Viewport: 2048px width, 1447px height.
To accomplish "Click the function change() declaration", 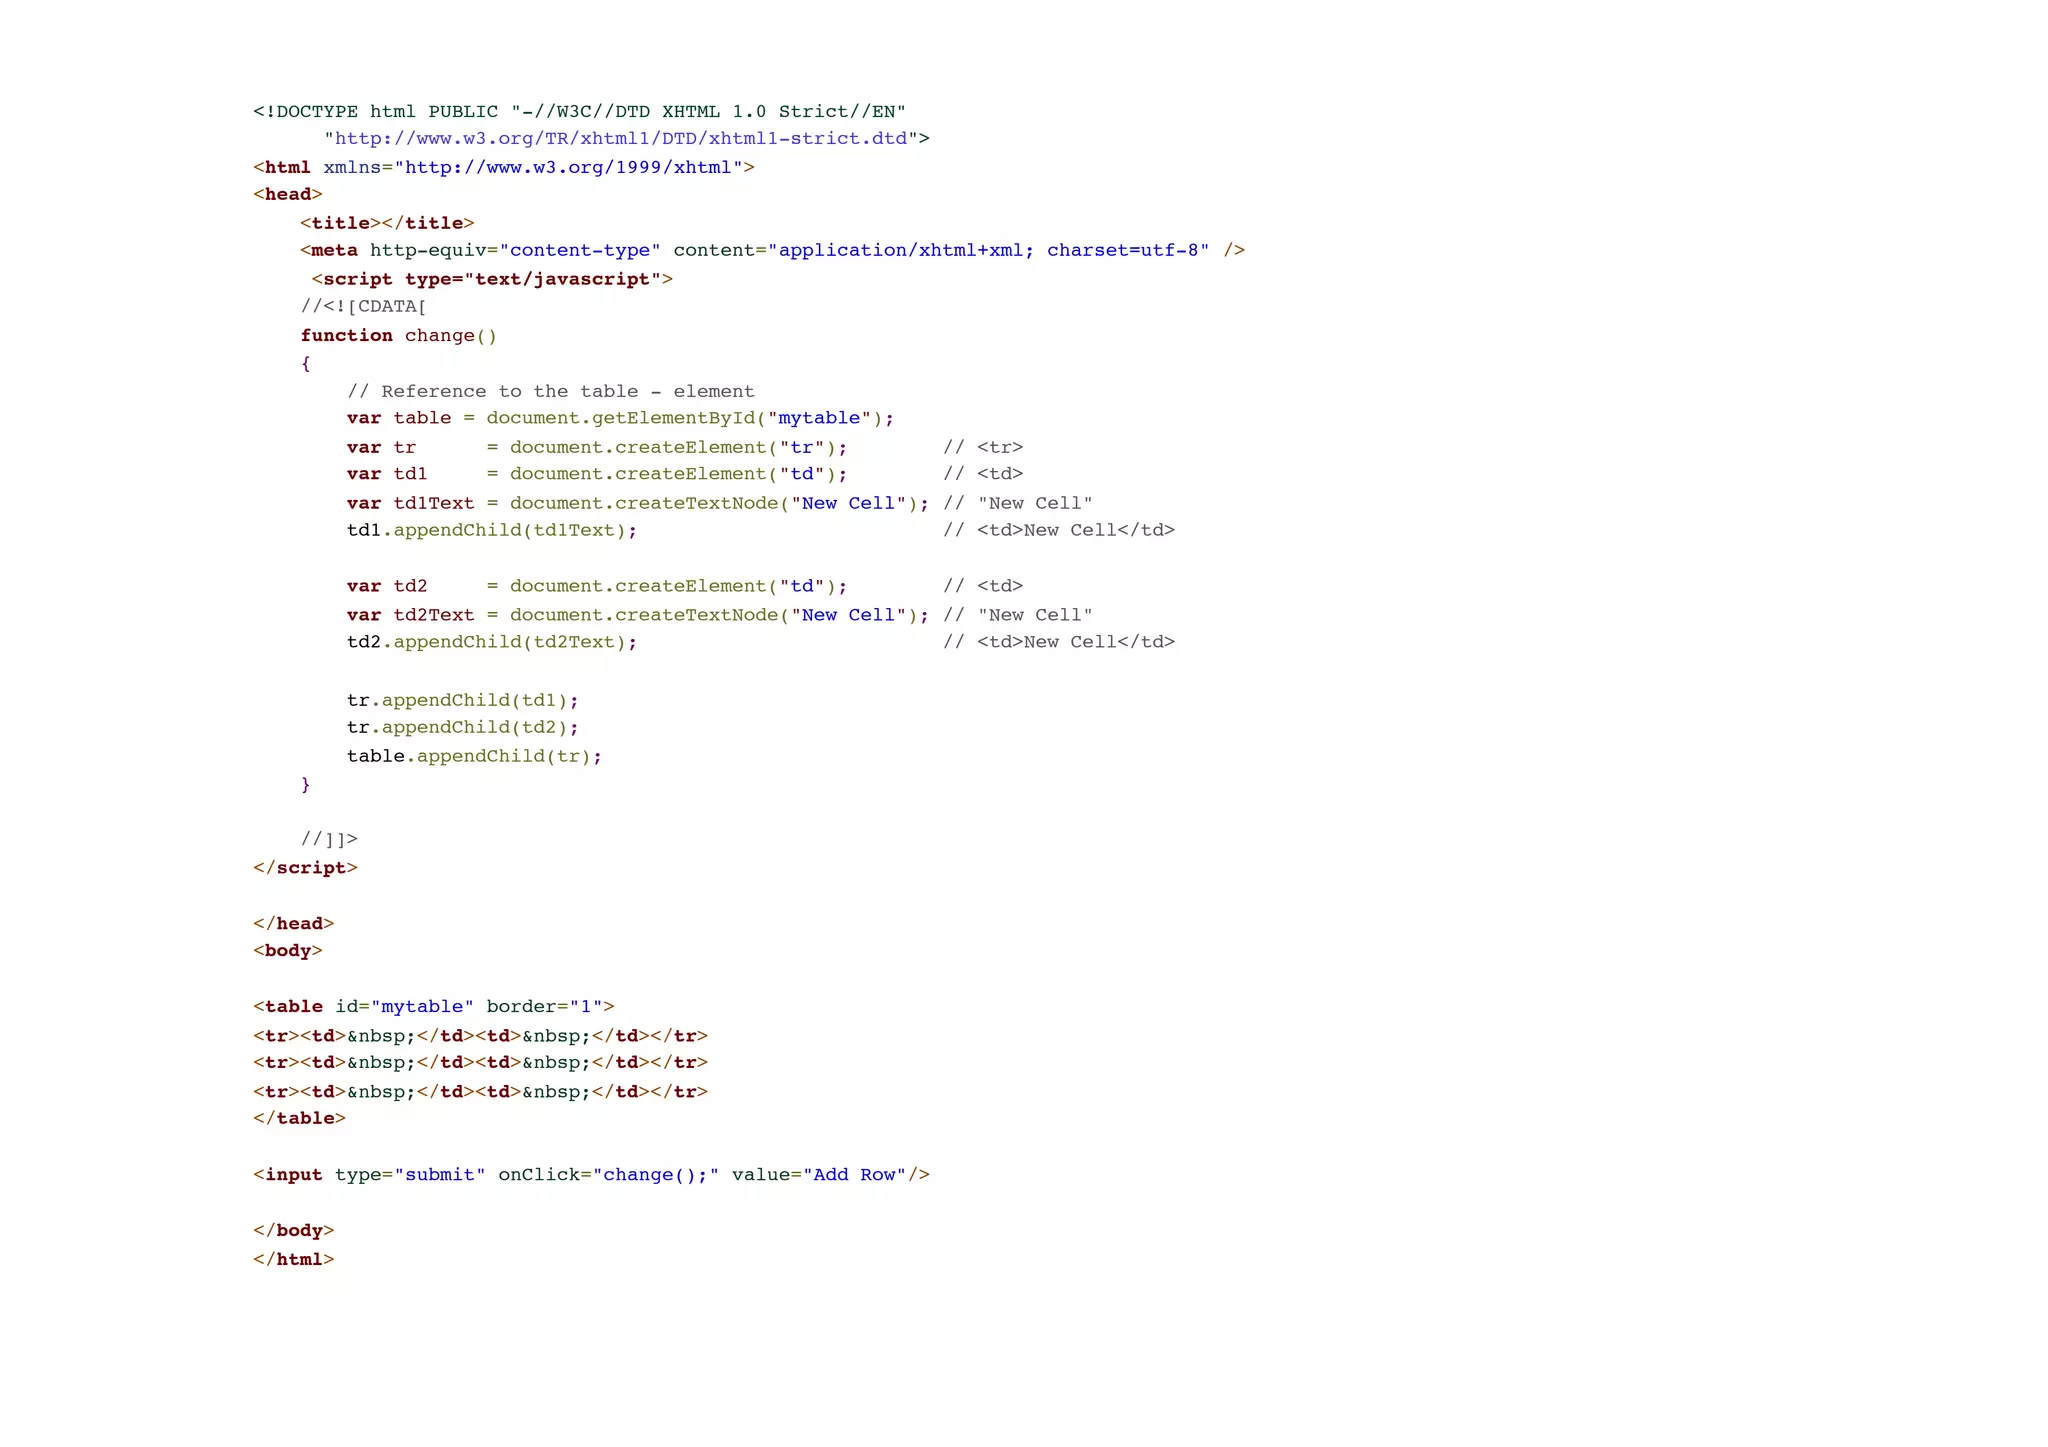I will [x=399, y=335].
